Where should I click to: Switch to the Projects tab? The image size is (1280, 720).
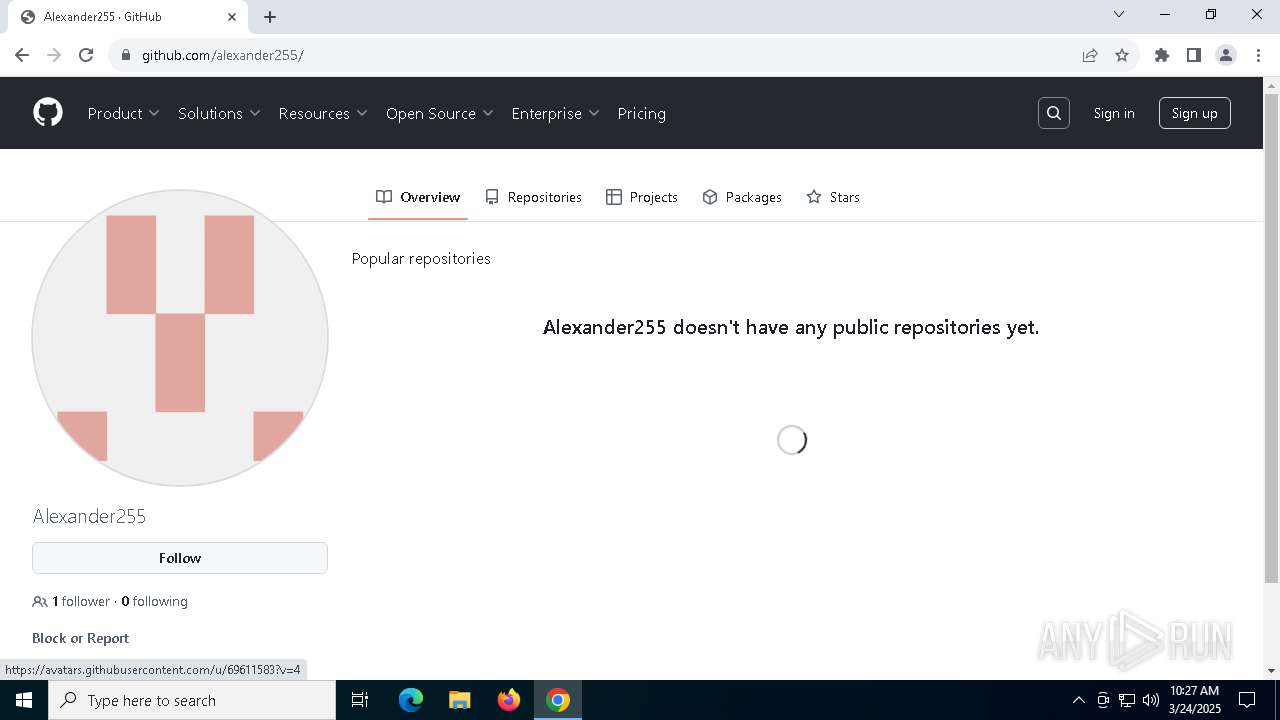coord(642,197)
